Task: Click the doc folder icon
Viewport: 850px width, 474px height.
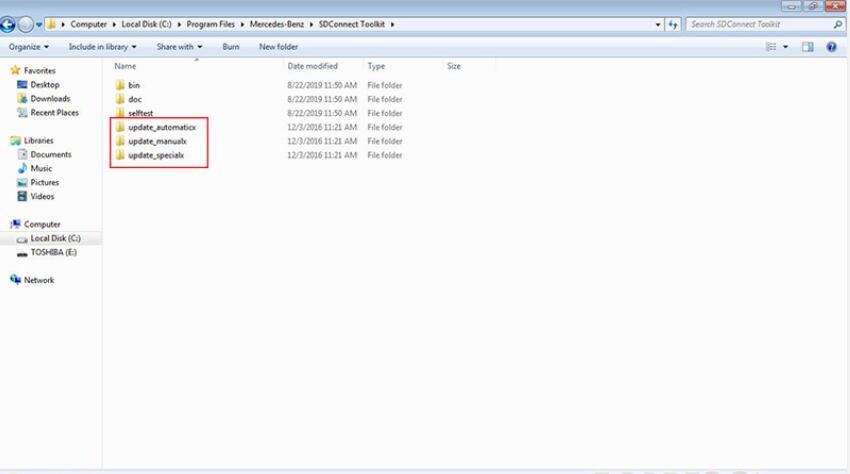Action: pos(120,99)
